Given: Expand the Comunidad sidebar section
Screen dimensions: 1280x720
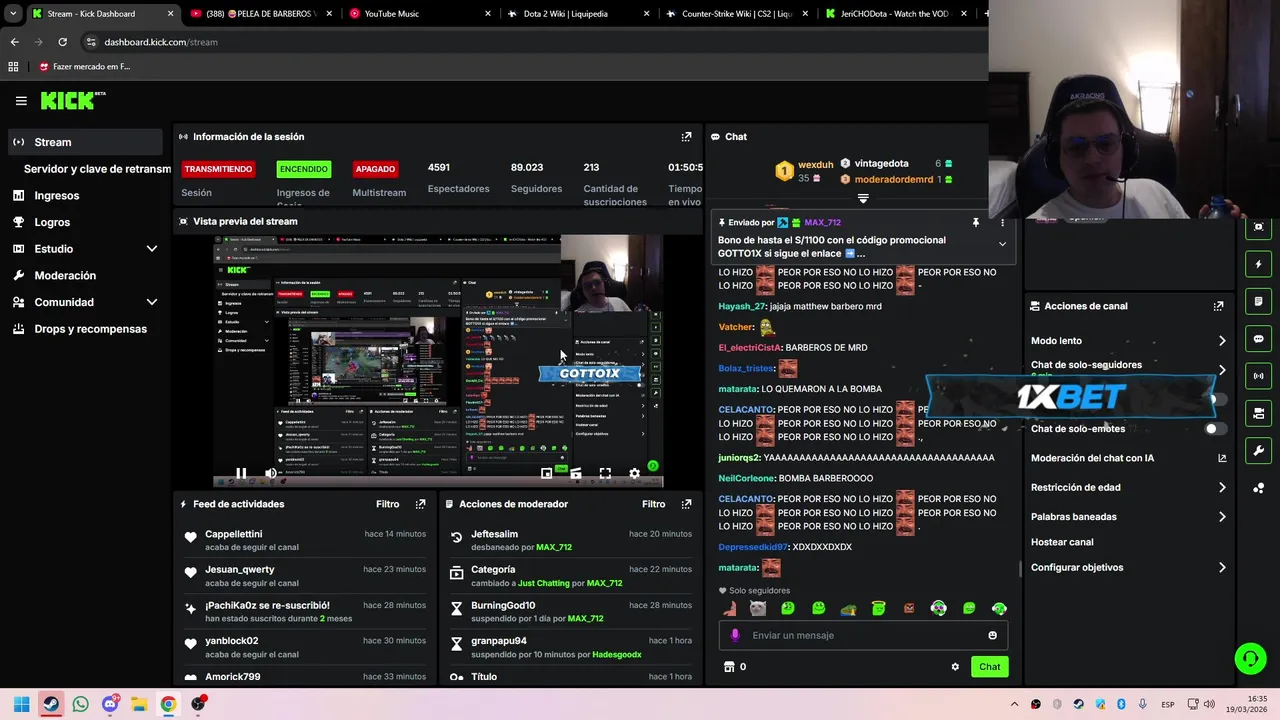Looking at the screenshot, I should [x=152, y=302].
